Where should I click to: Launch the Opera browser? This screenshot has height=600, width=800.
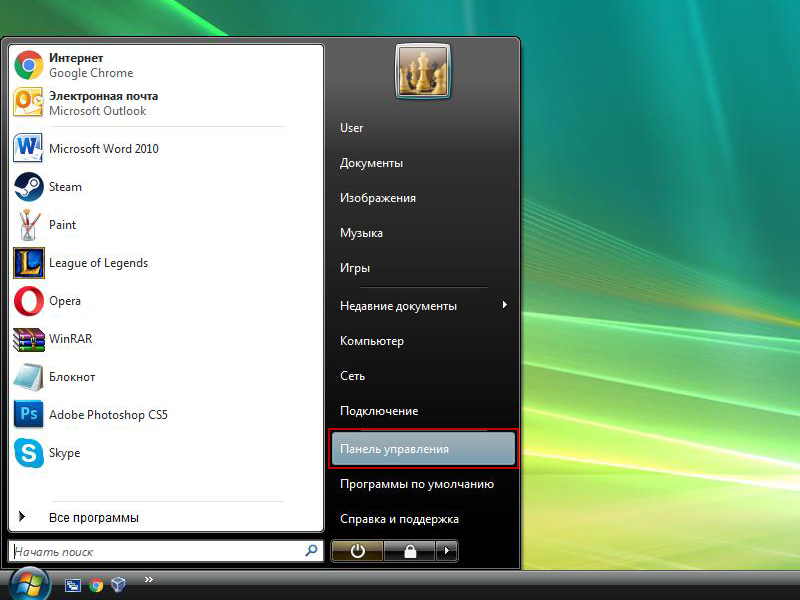(166, 301)
